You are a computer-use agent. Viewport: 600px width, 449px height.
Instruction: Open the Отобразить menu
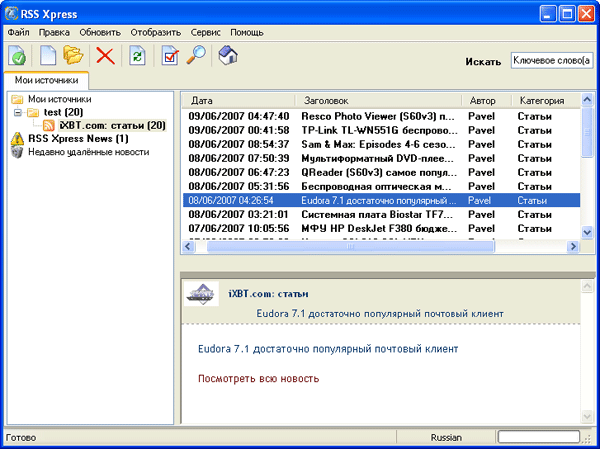(156, 33)
